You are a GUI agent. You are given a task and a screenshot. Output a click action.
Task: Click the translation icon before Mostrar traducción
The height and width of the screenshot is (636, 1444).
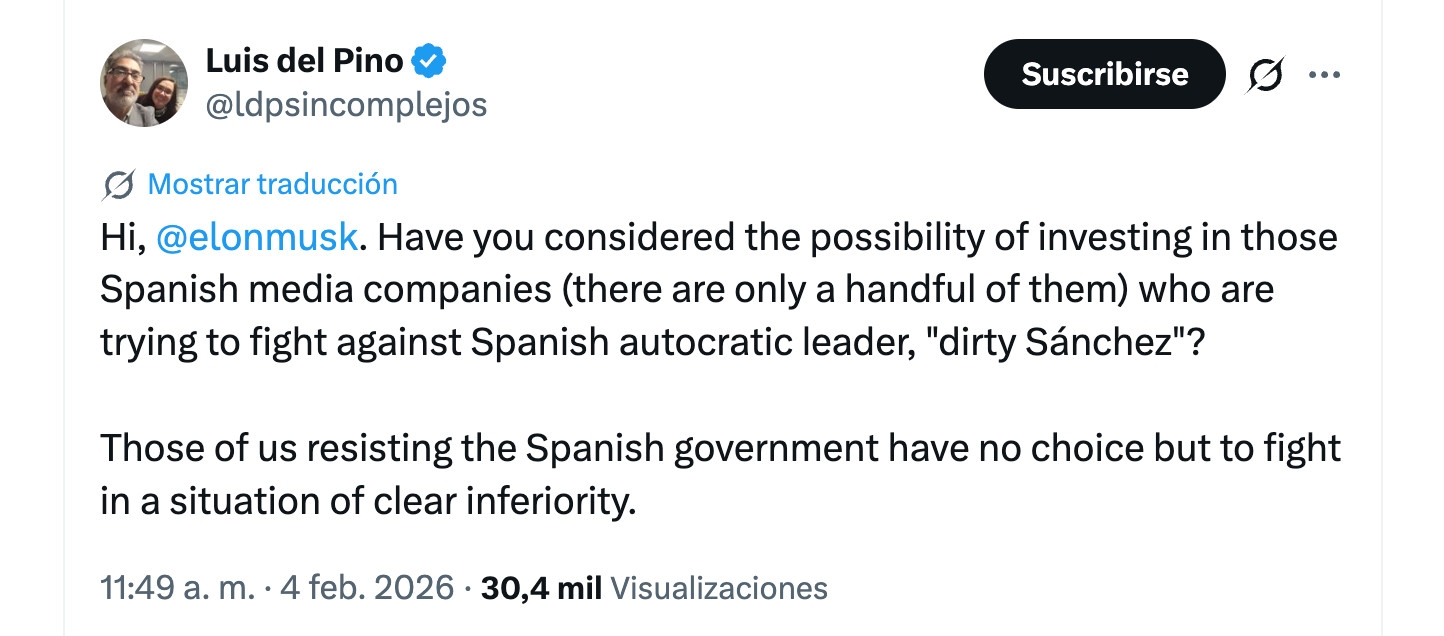pos(119,185)
